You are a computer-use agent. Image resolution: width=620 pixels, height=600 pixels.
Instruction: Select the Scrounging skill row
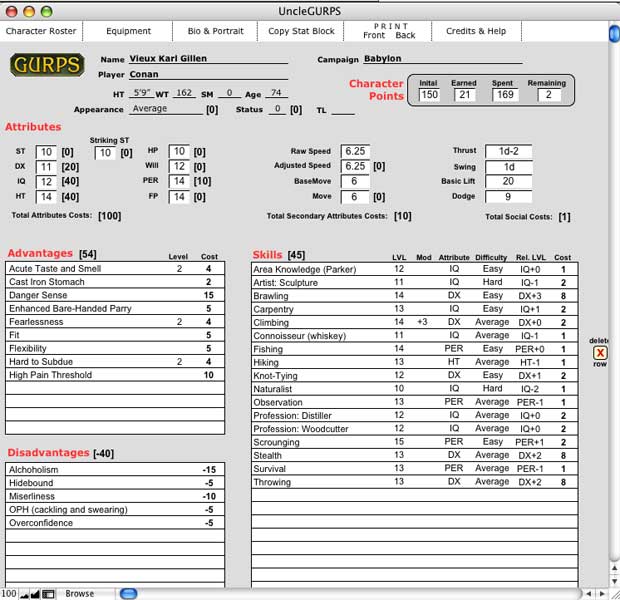415,442
